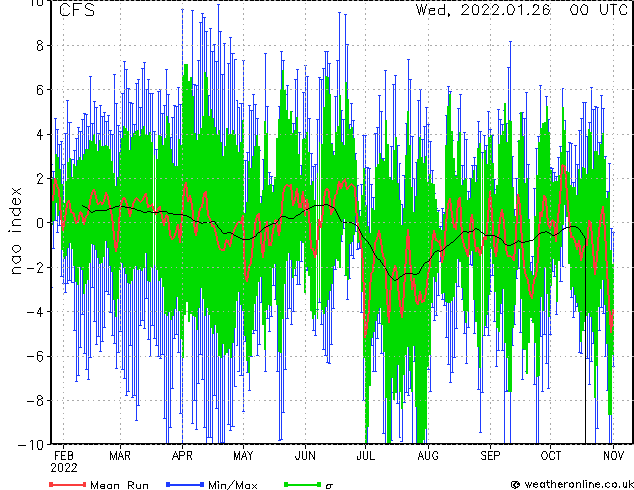Click the y-axis value 8
The width and height of the screenshot is (634, 490).
click(x=40, y=46)
